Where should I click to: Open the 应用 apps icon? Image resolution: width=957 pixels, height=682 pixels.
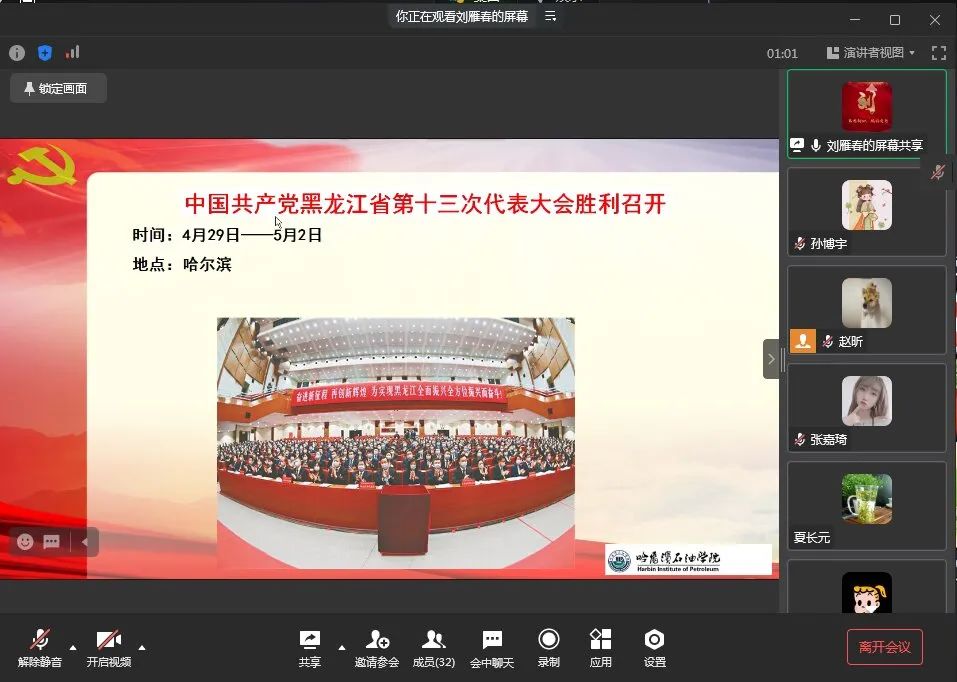601,647
